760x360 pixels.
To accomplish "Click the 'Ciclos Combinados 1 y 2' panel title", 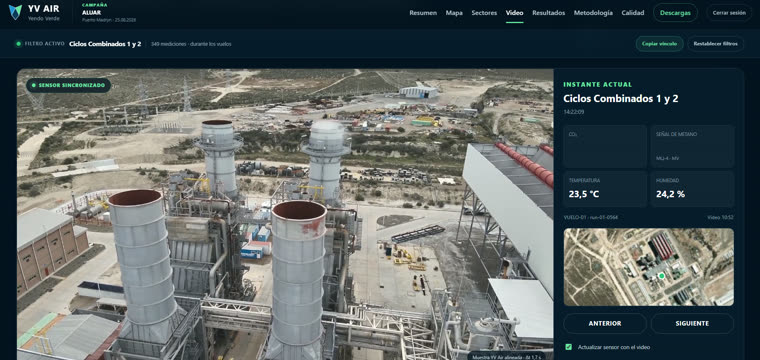I will click(x=621, y=98).
